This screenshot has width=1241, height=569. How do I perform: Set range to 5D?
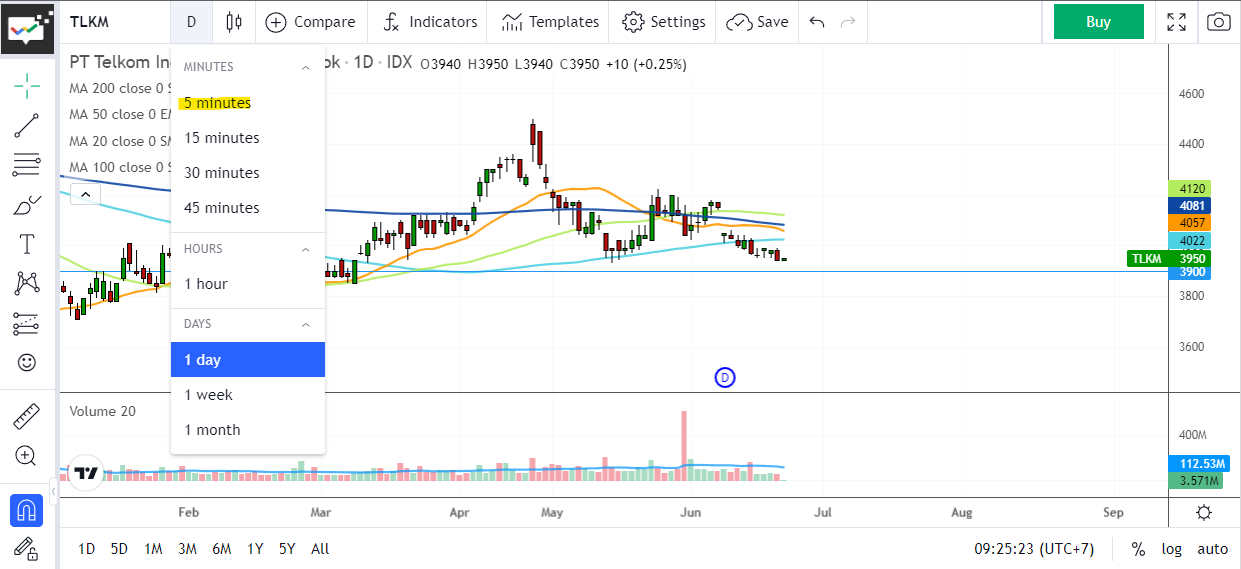[119, 549]
